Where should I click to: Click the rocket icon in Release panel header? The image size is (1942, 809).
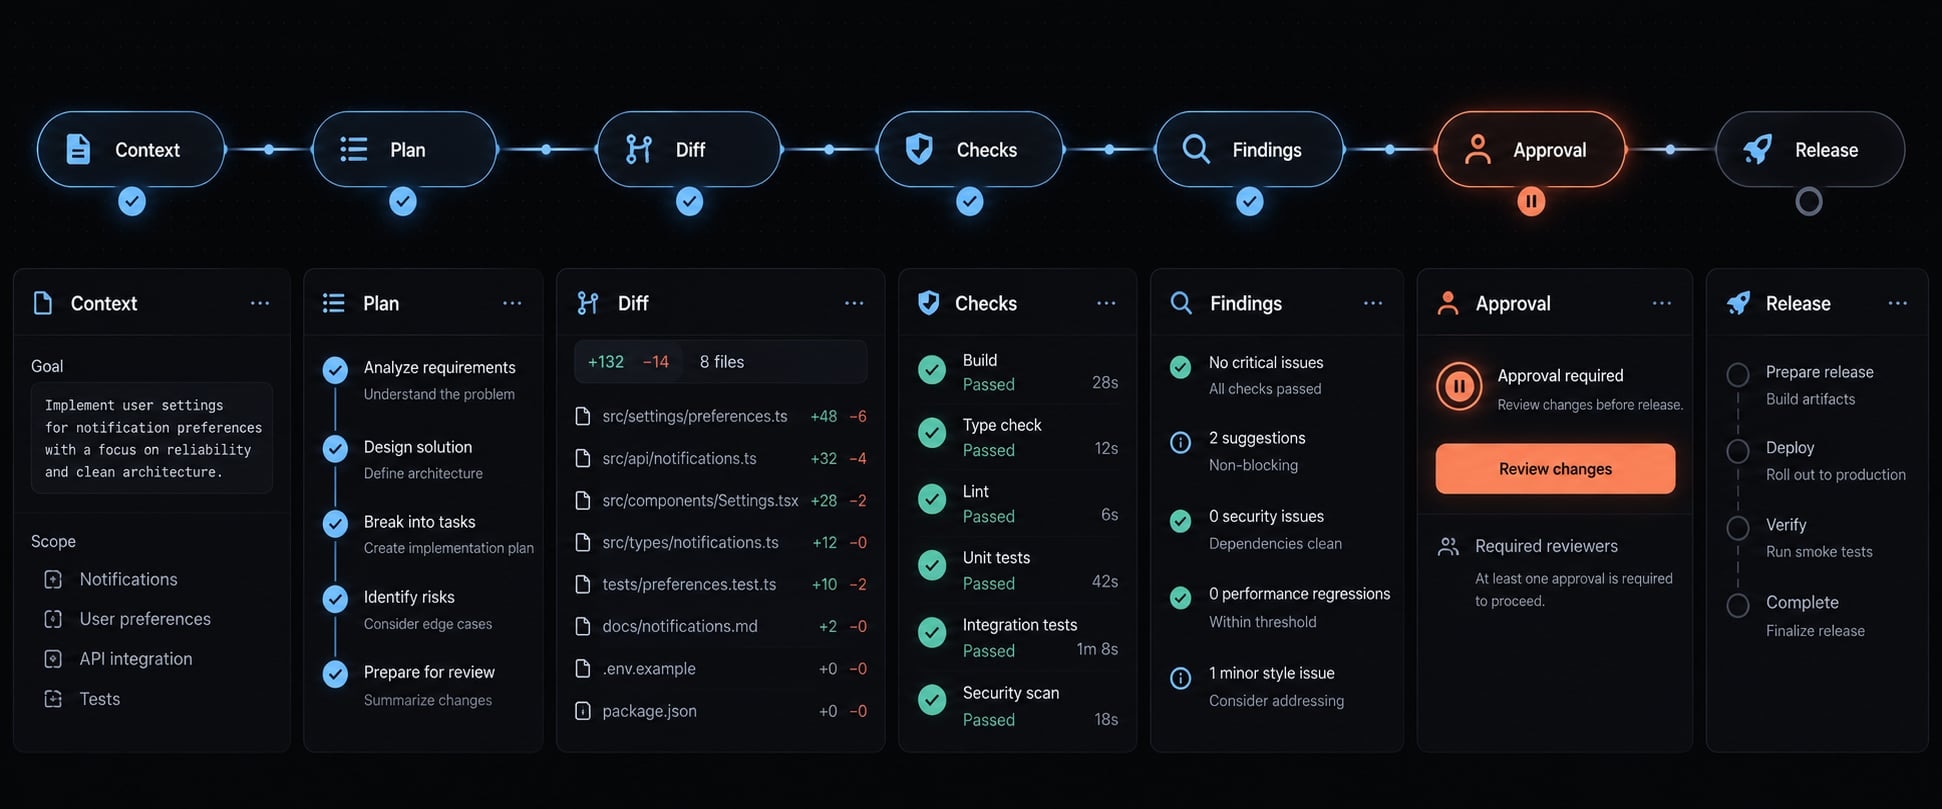pos(1738,303)
